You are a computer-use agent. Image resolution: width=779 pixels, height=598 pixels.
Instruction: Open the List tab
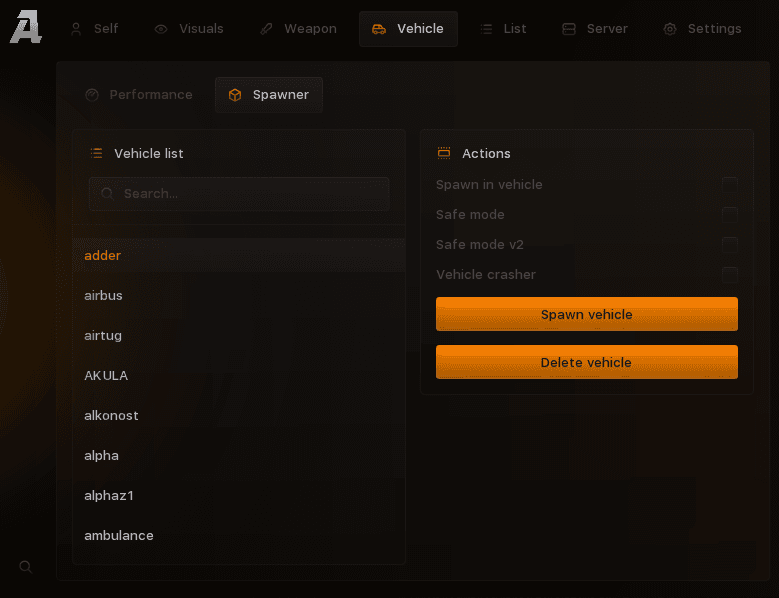pyautogui.click(x=503, y=29)
